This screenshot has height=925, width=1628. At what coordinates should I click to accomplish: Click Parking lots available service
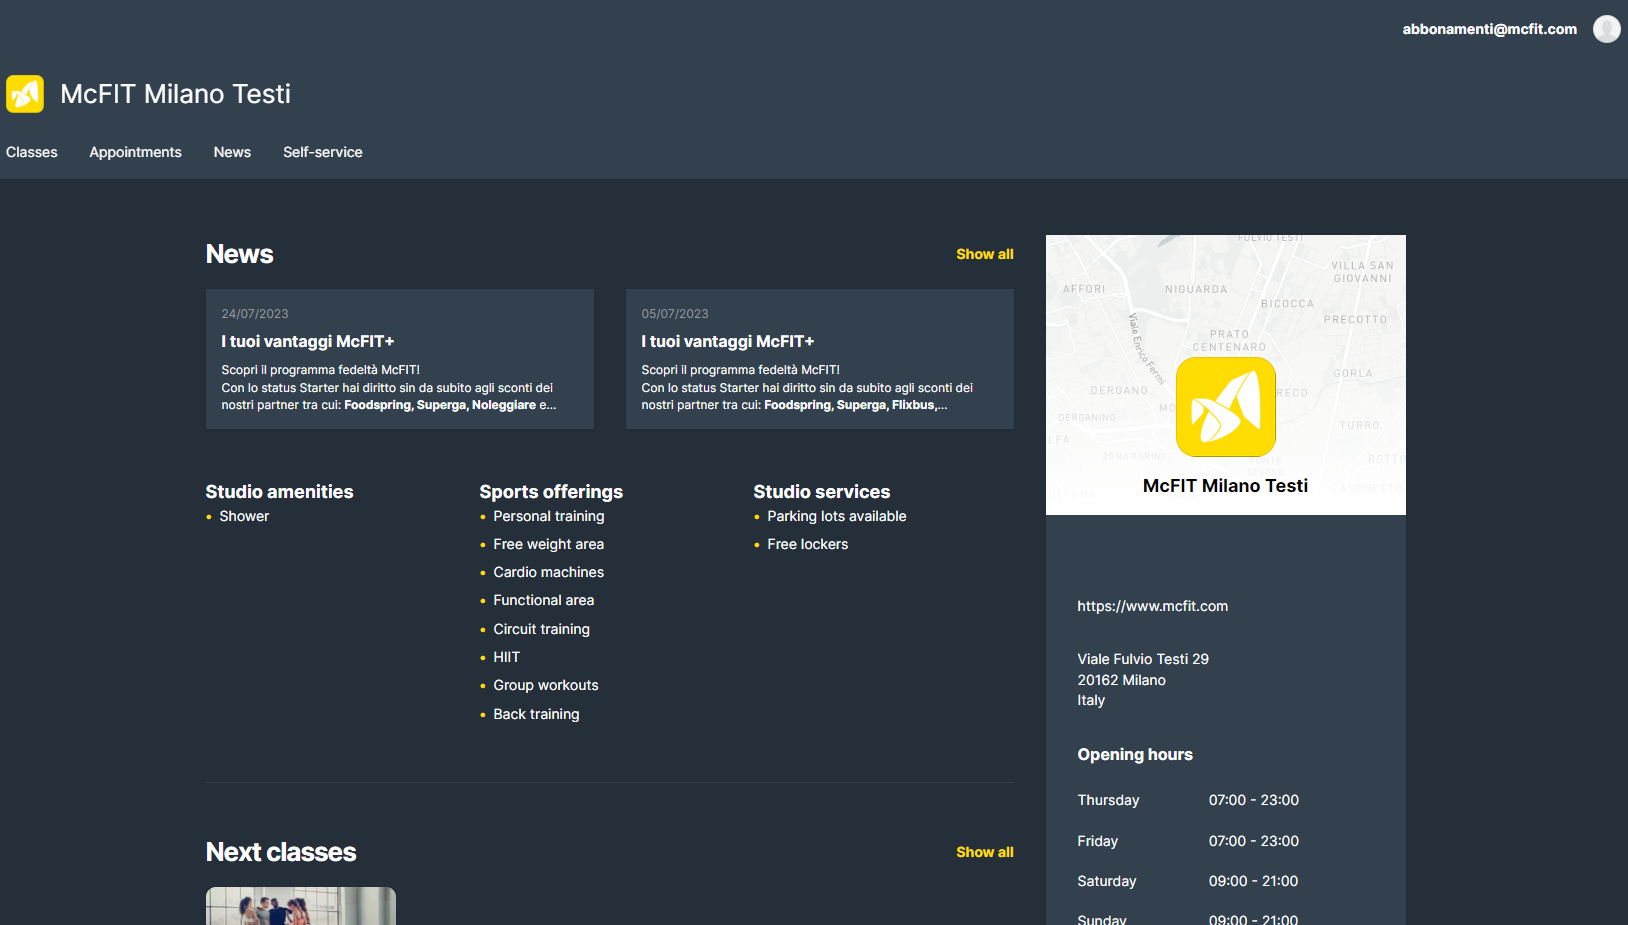[x=837, y=516]
